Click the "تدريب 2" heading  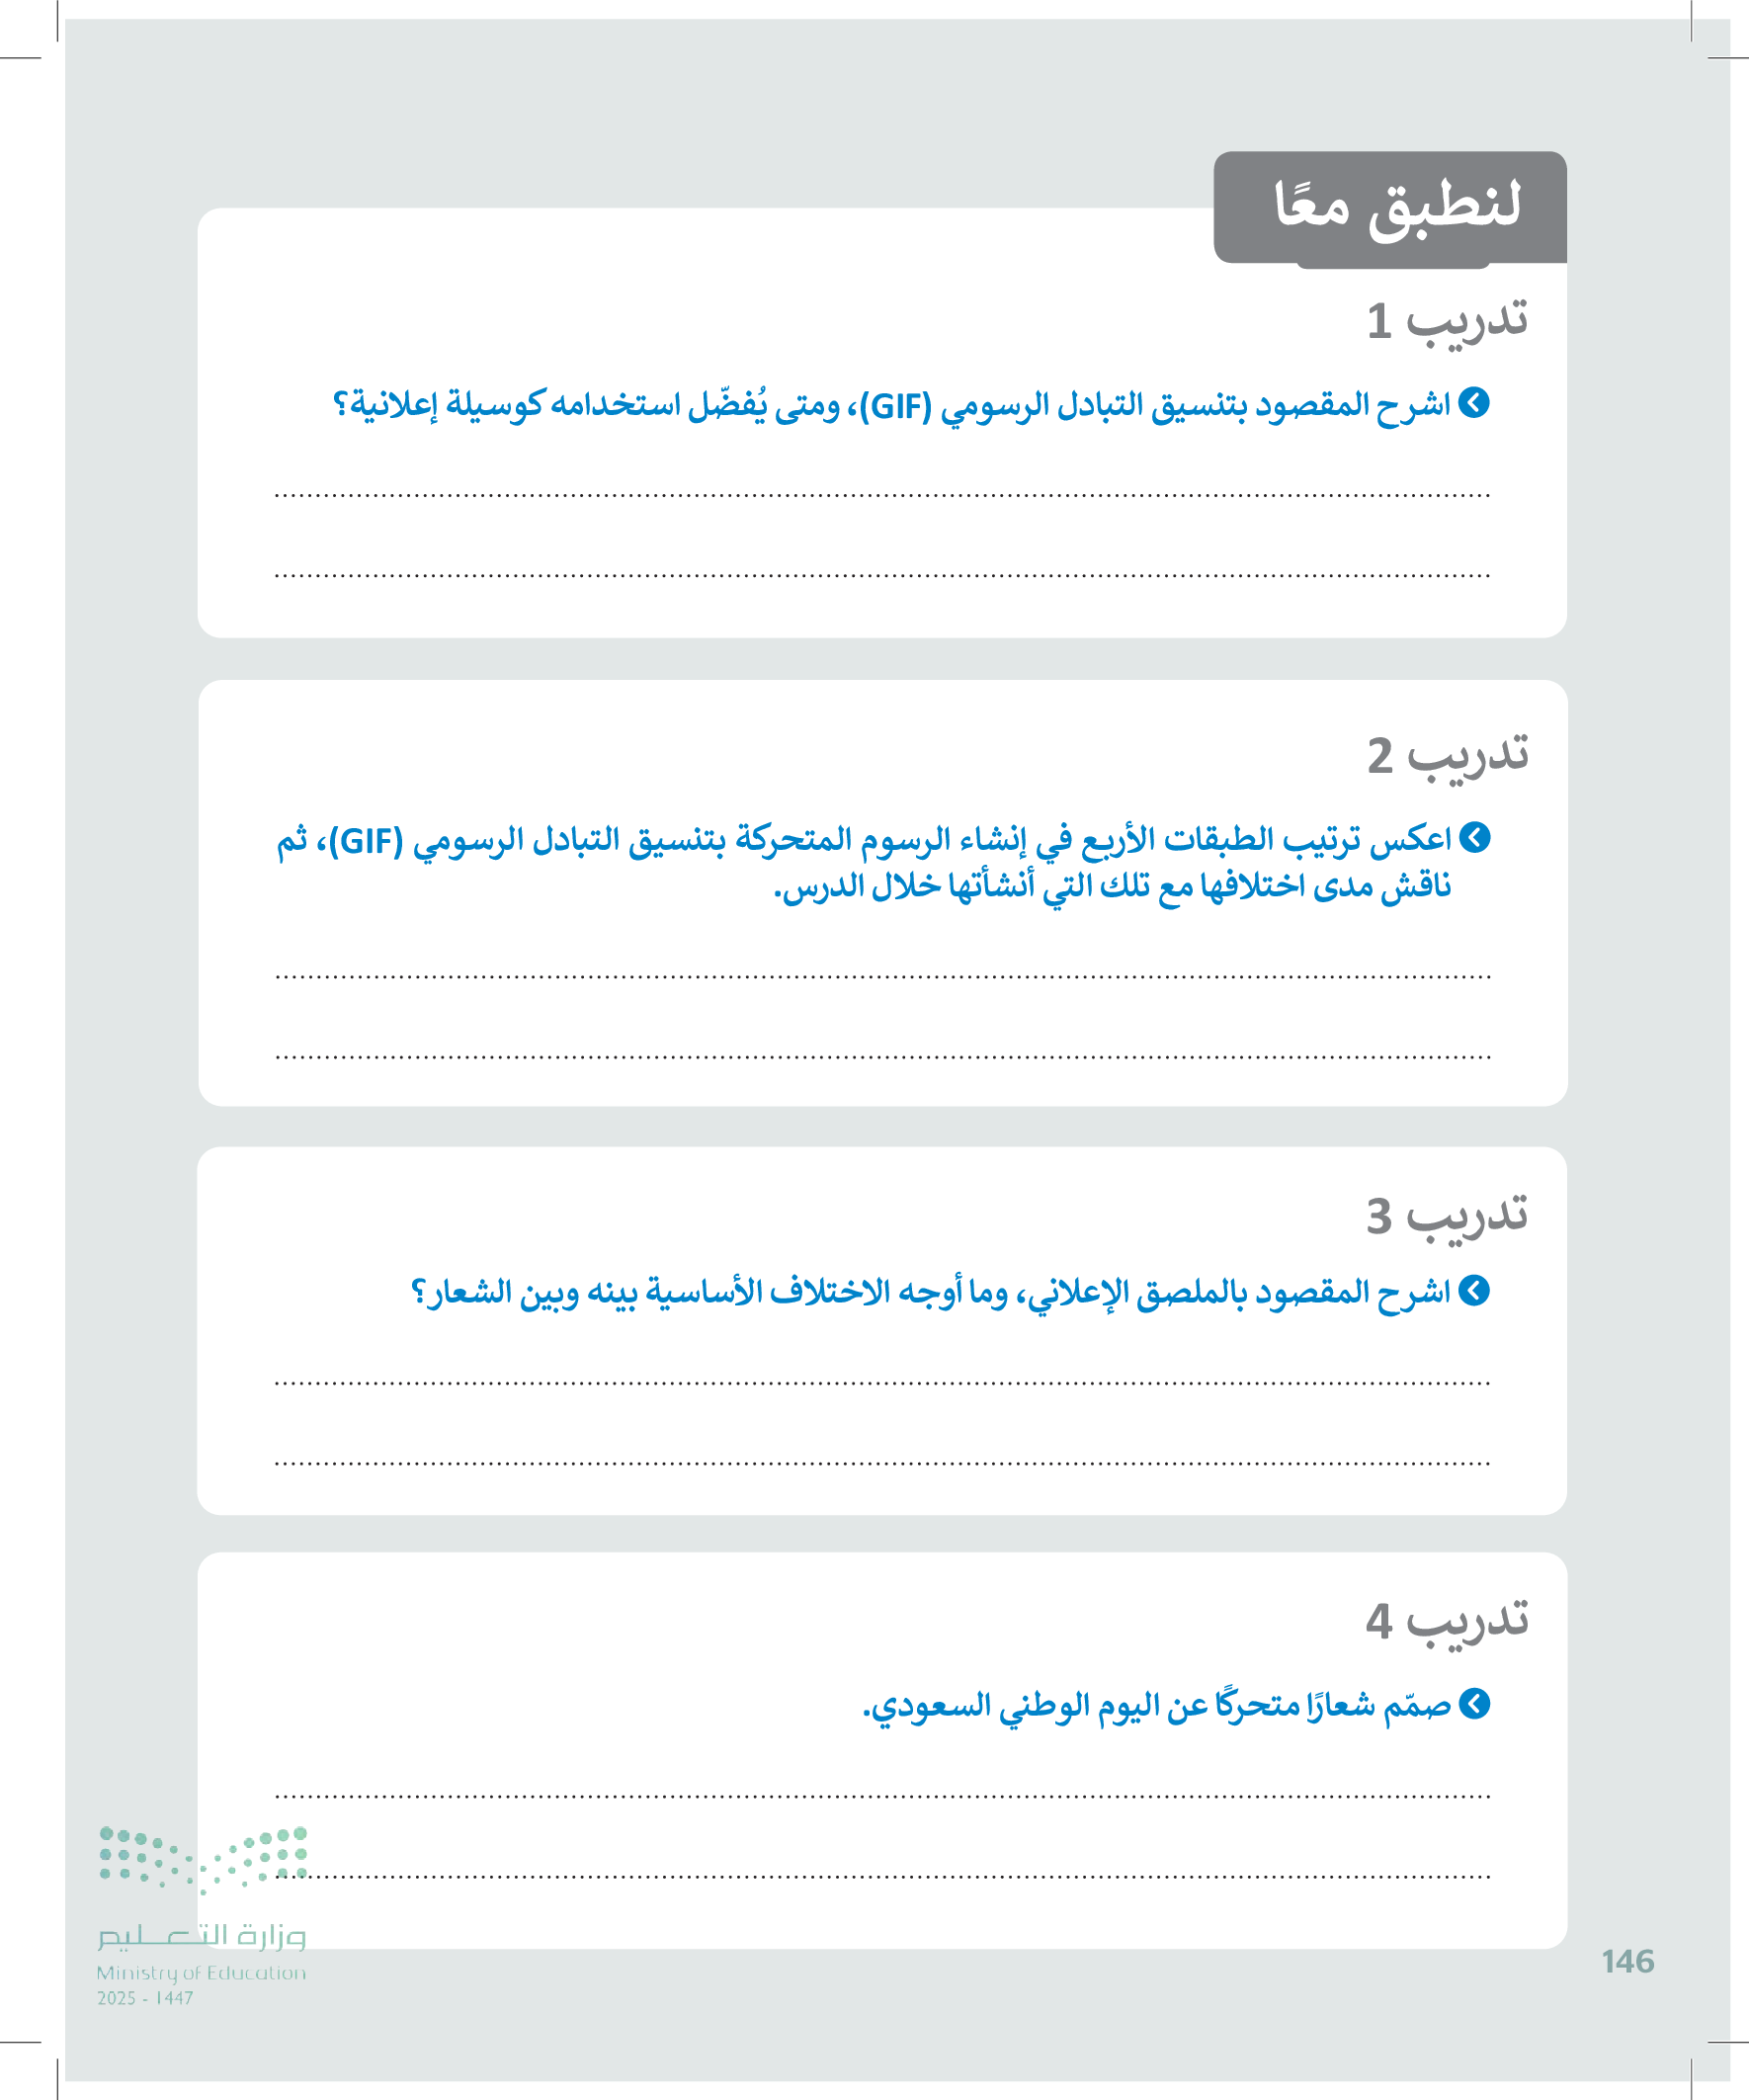pyautogui.click(x=1447, y=756)
